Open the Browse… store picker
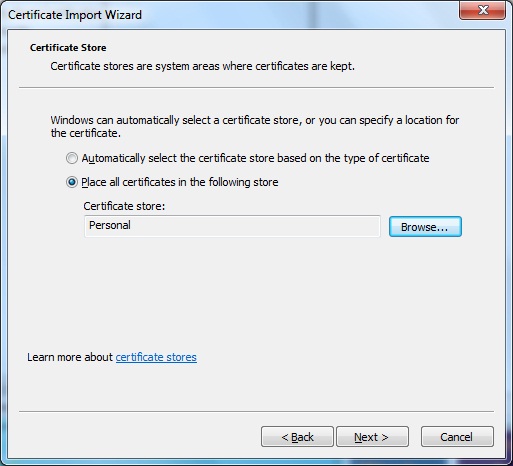Viewport: 513px width, 466px height. pos(425,227)
